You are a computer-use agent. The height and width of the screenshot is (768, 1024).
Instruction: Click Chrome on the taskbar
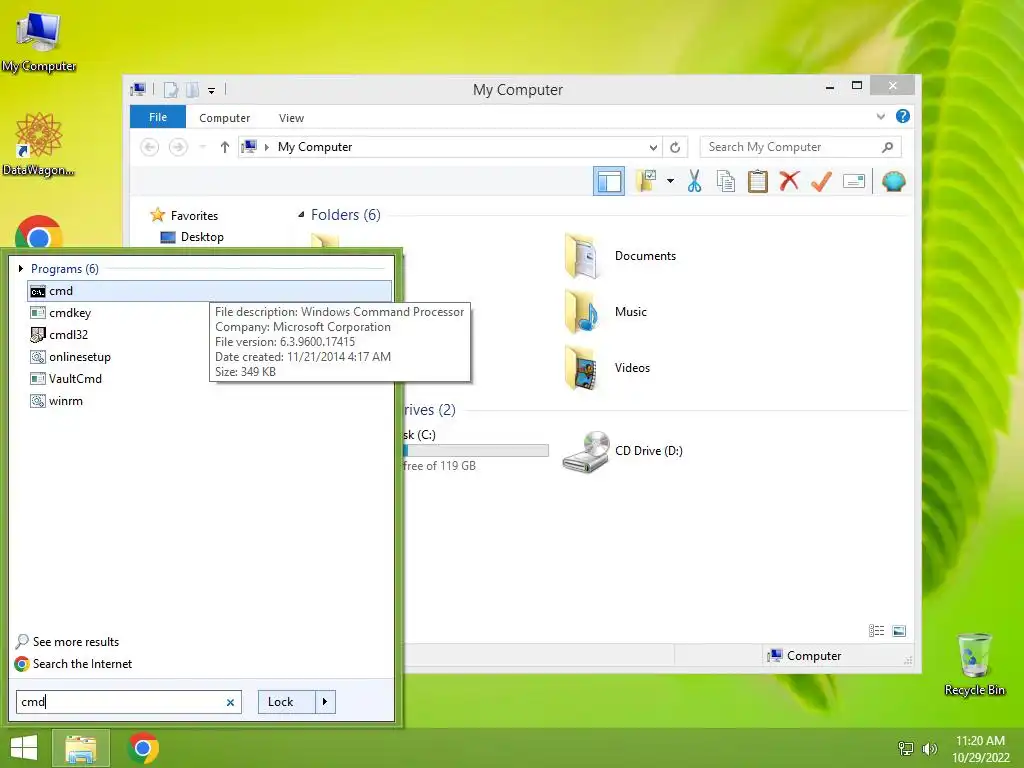[x=143, y=748]
